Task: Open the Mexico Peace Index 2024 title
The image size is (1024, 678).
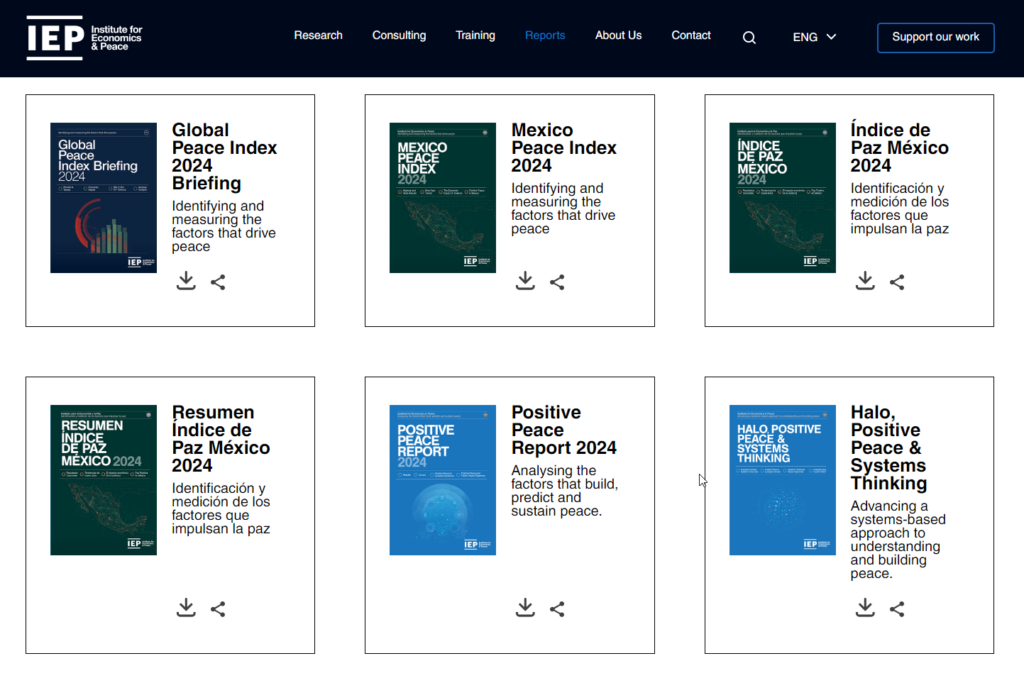Action: point(564,148)
